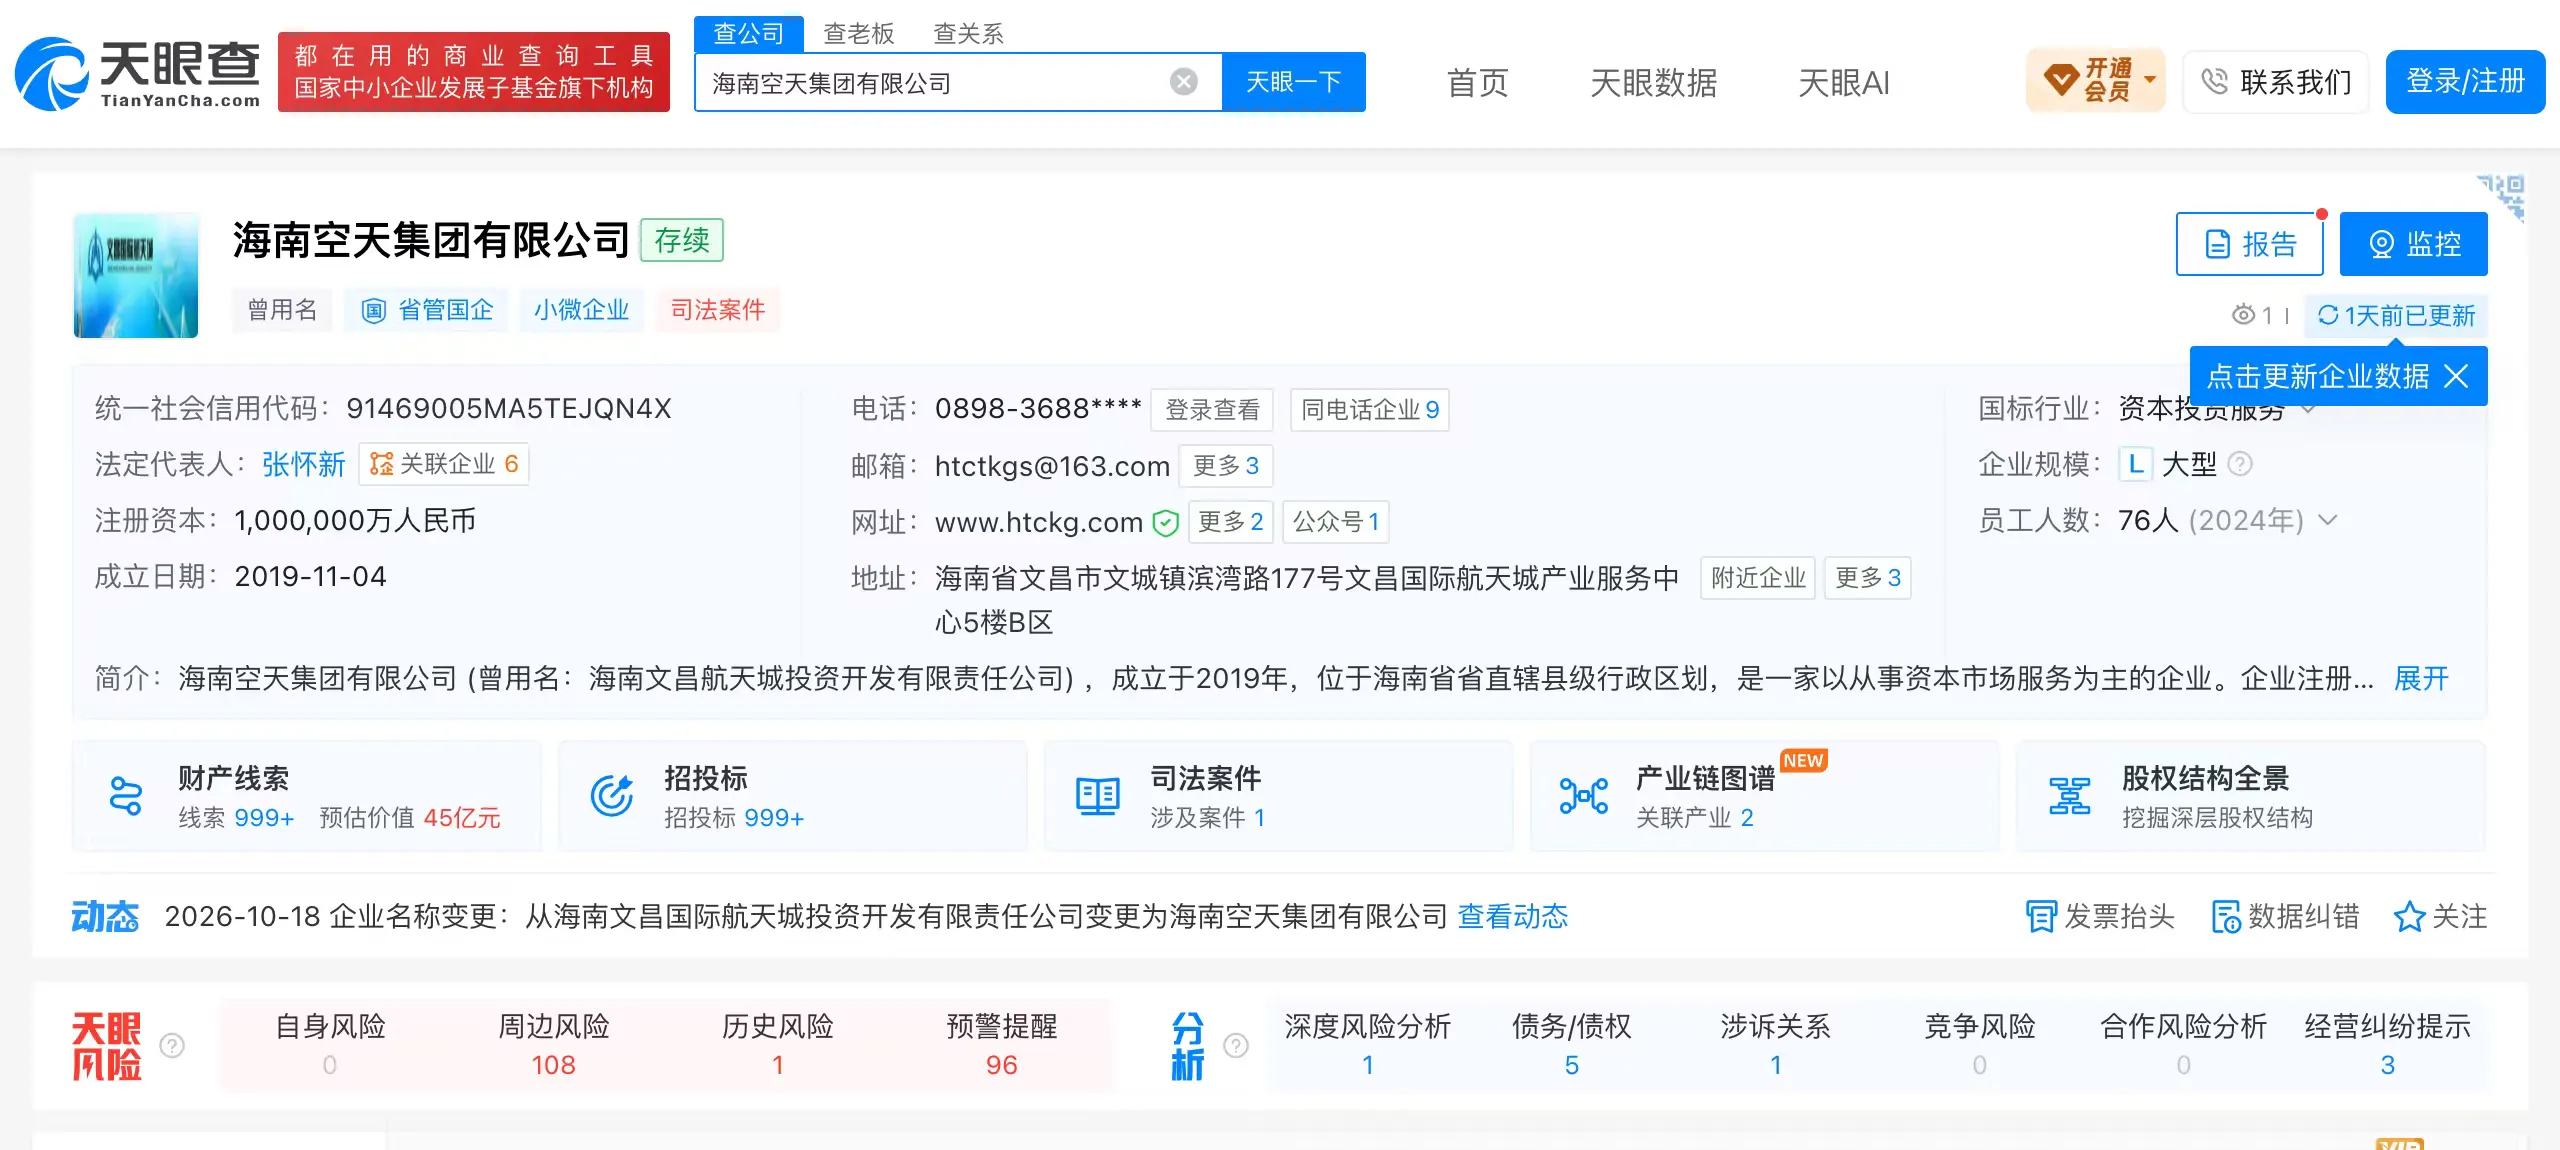Clear the search box with X icon
Image resolution: width=2560 pixels, height=1150 pixels.
(x=1184, y=82)
